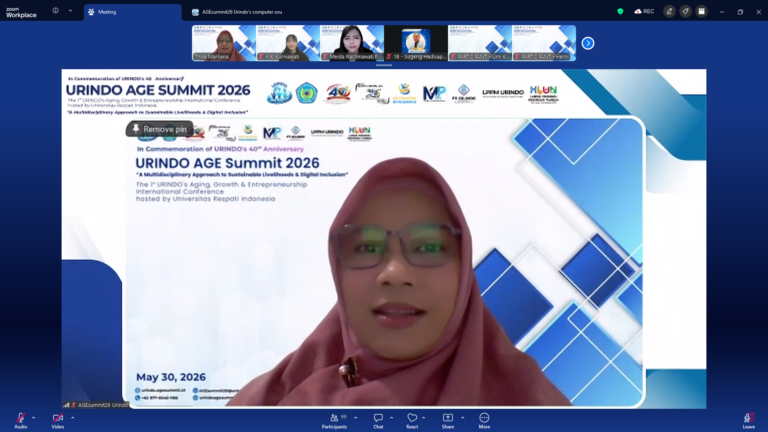
Task: Expand the arrow beside Chat
Action: [391, 418]
